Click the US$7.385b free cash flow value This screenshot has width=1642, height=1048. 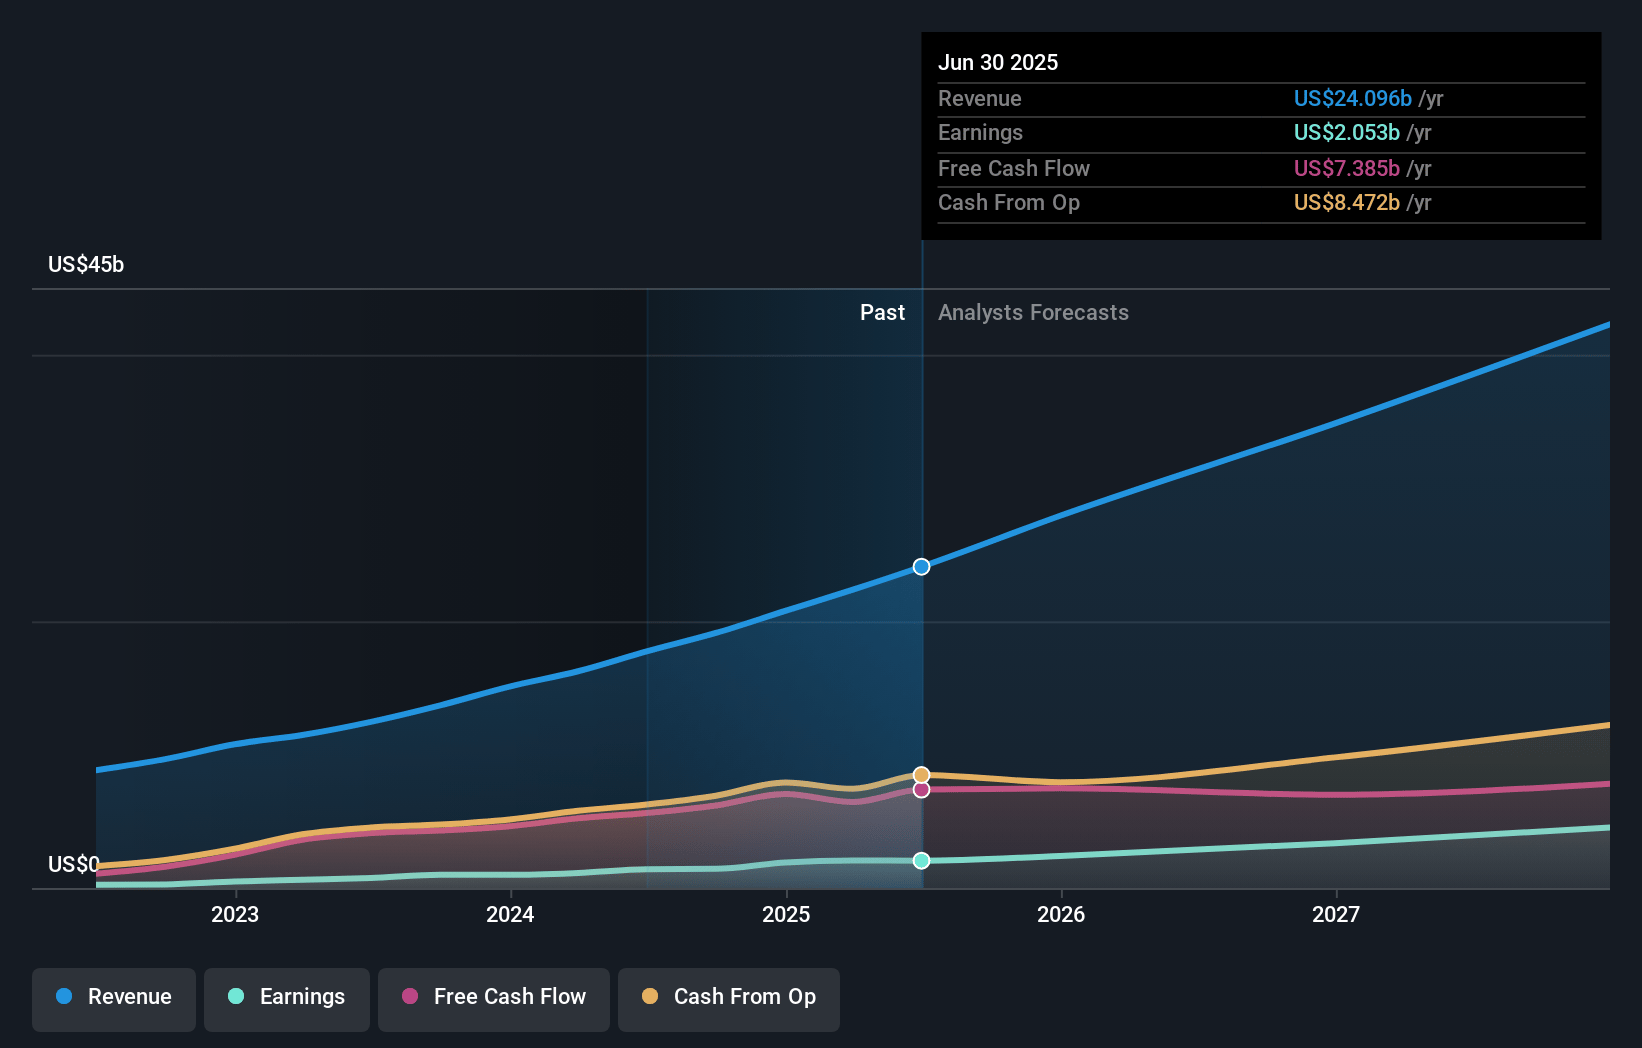coord(1347,169)
